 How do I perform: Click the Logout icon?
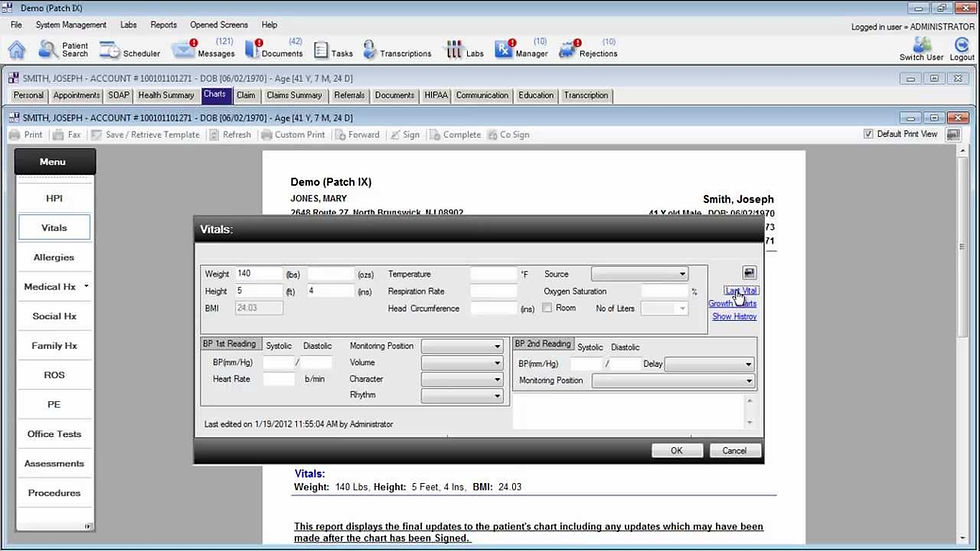pos(961,49)
